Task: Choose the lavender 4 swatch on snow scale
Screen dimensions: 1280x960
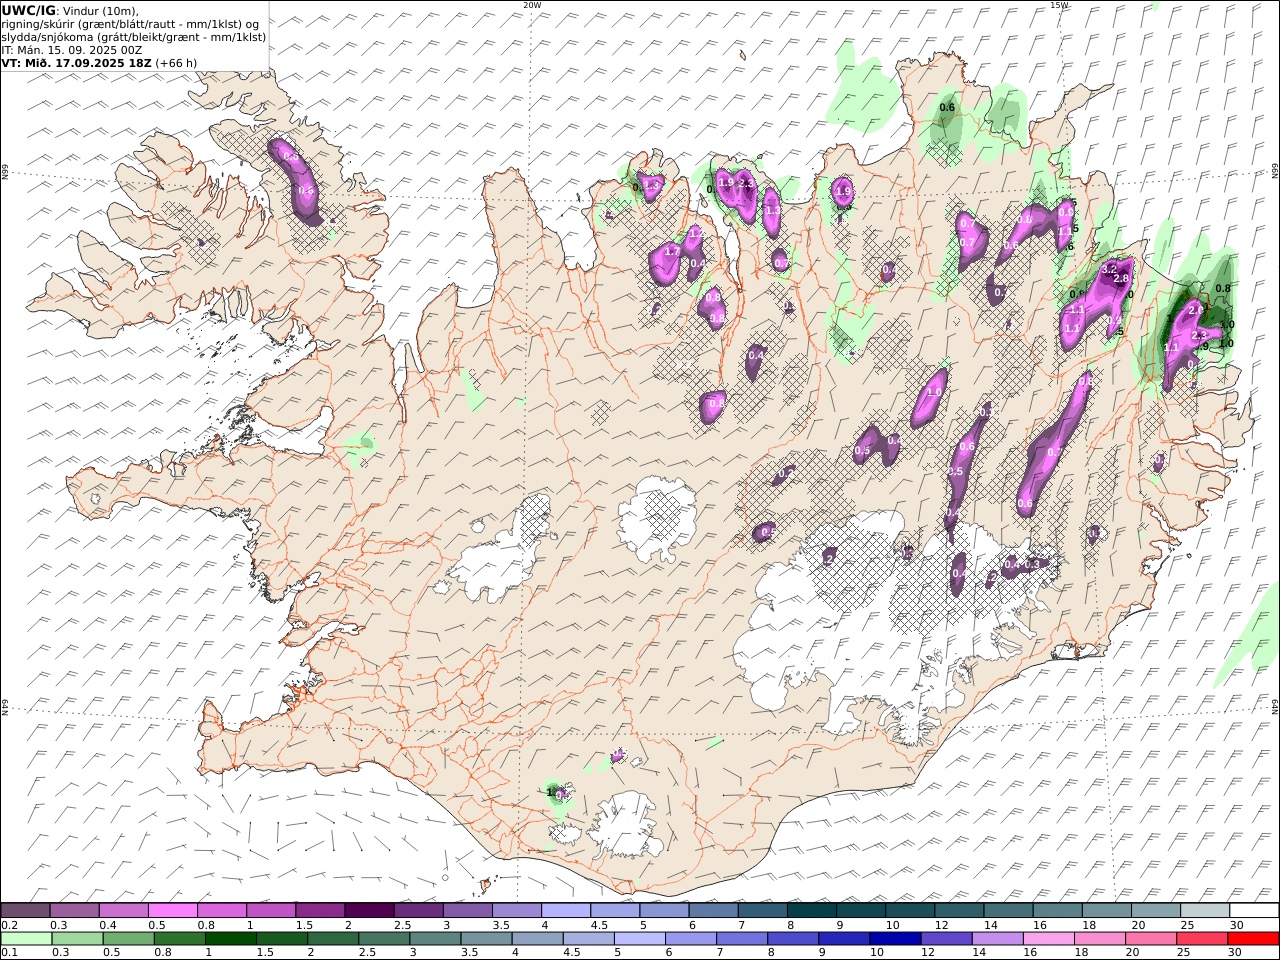Action: click(x=566, y=910)
